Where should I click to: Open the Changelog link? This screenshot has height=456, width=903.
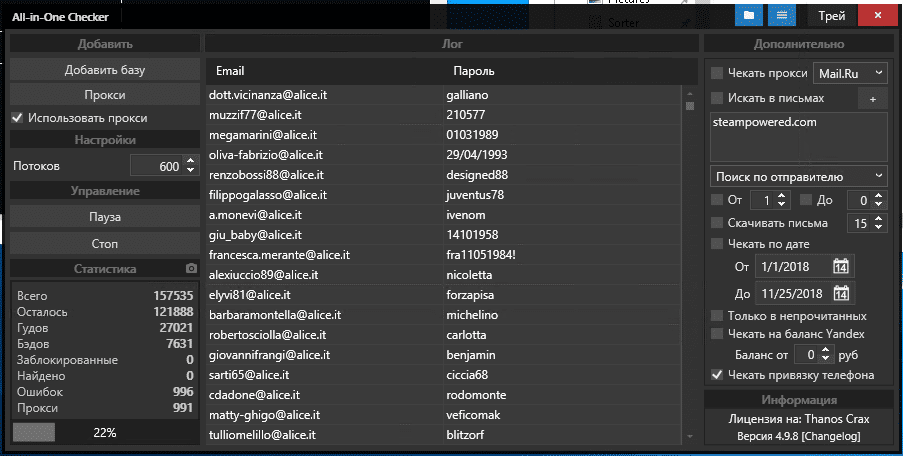830,436
